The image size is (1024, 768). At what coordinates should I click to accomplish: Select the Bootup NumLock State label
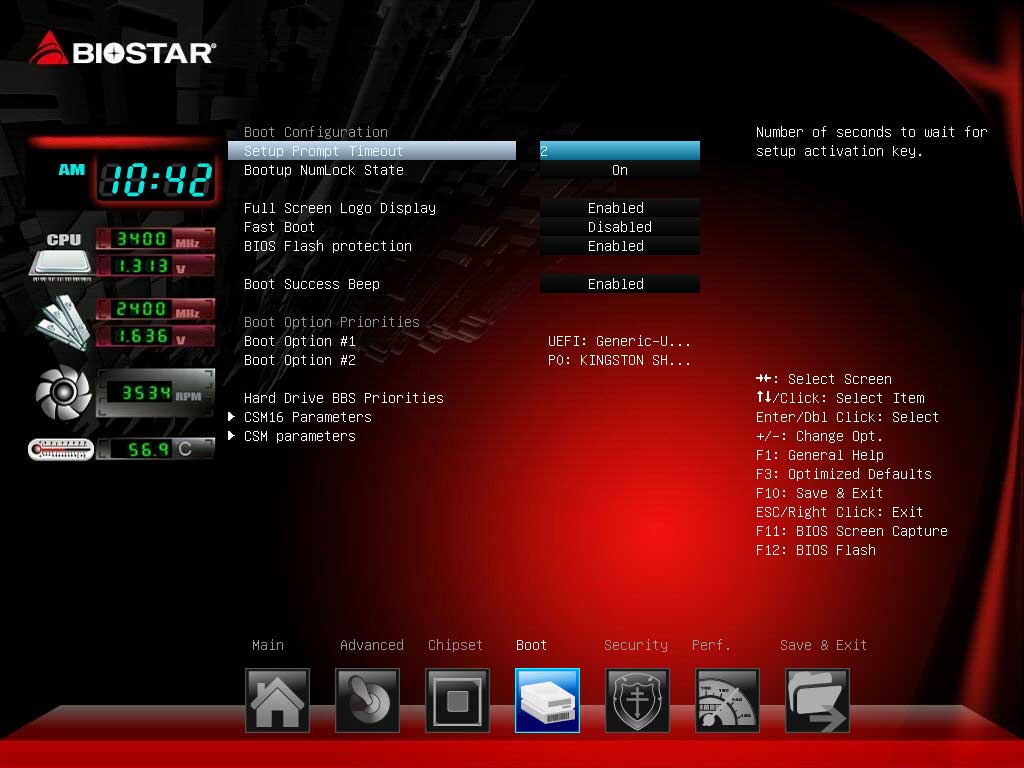(x=323, y=170)
